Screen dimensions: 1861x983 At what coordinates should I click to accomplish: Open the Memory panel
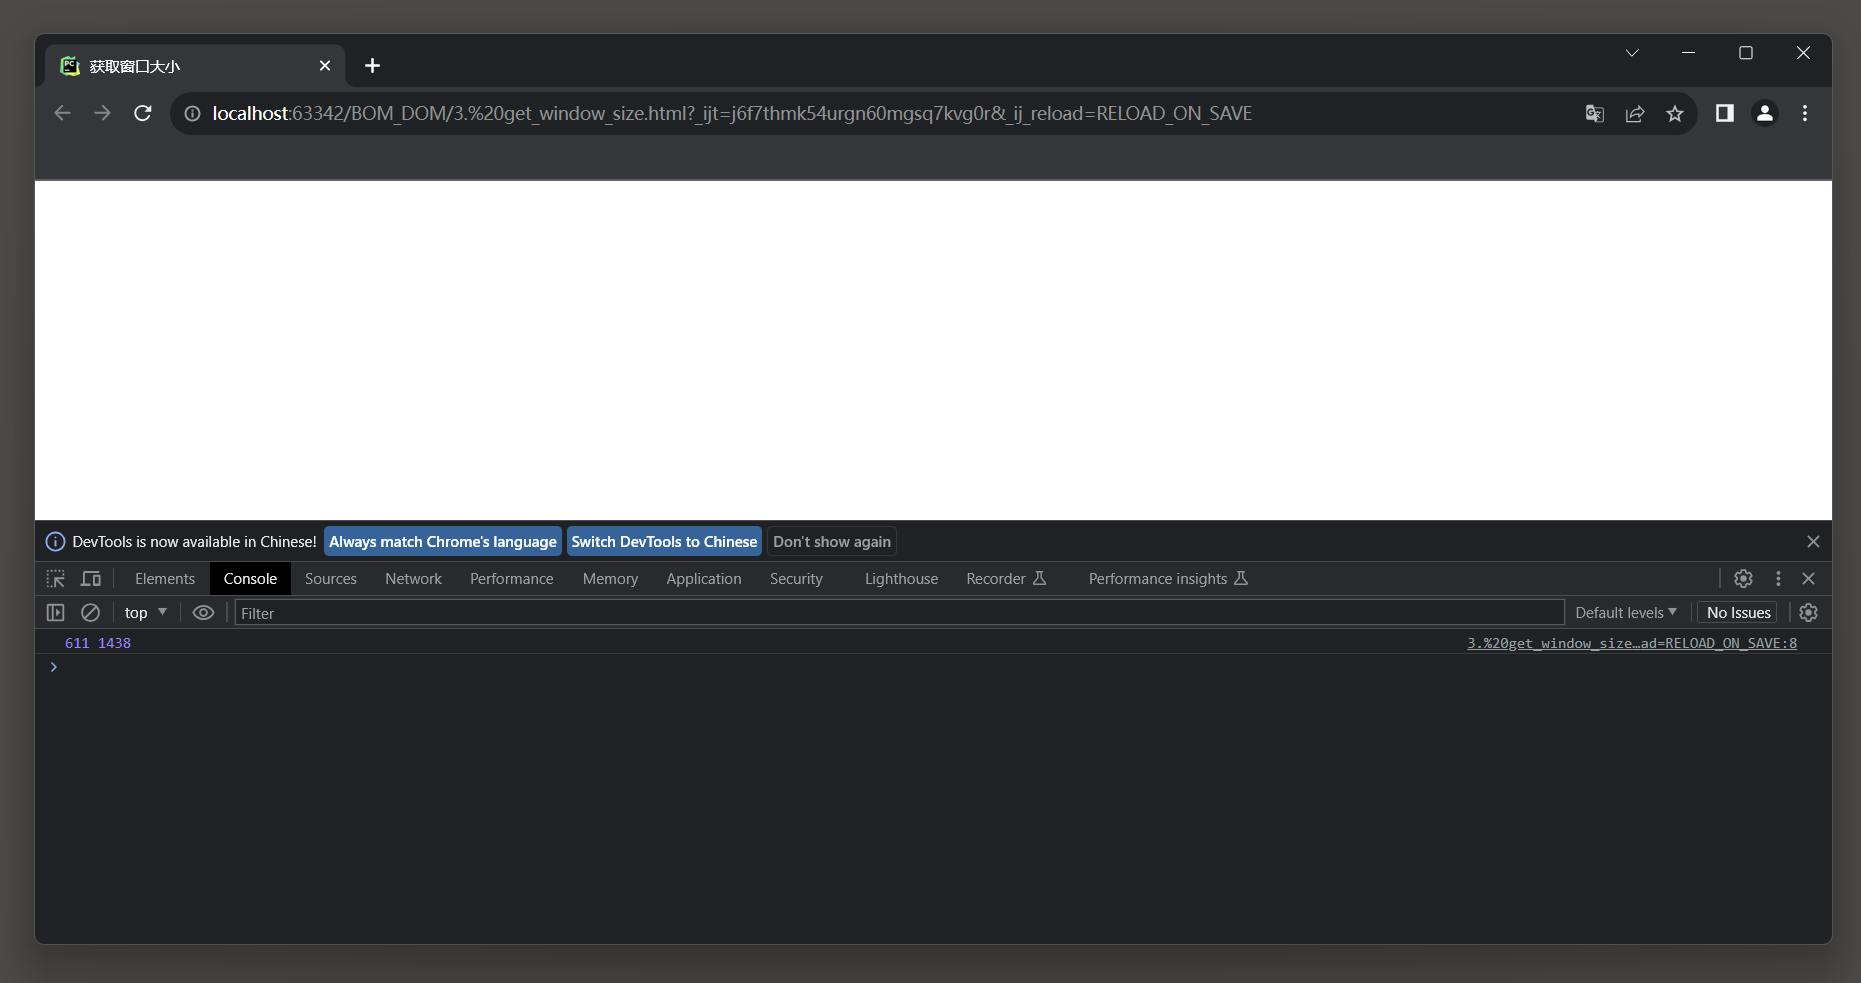[x=610, y=579]
